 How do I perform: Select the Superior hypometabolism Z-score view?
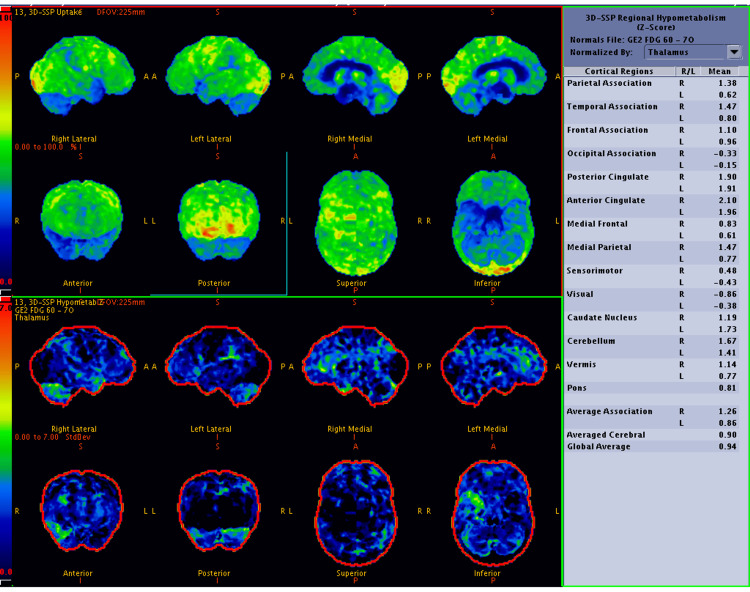(356, 513)
